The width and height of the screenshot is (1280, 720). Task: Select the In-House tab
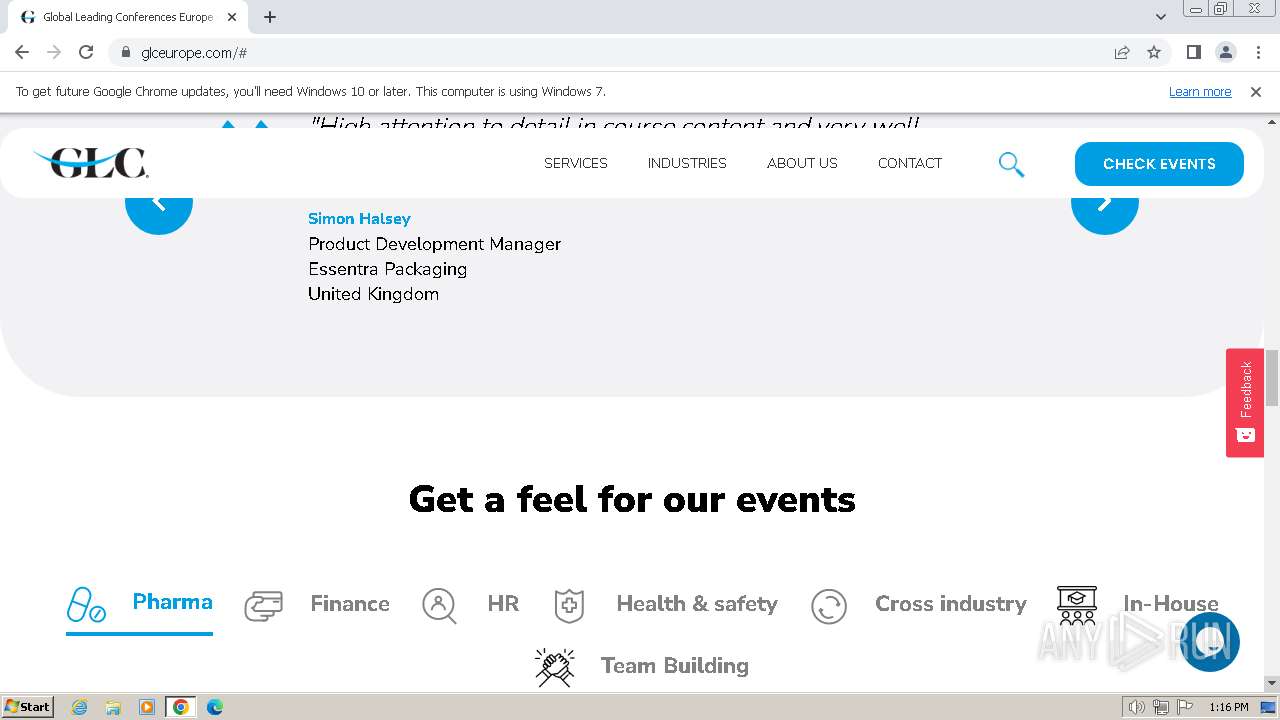coord(1138,605)
